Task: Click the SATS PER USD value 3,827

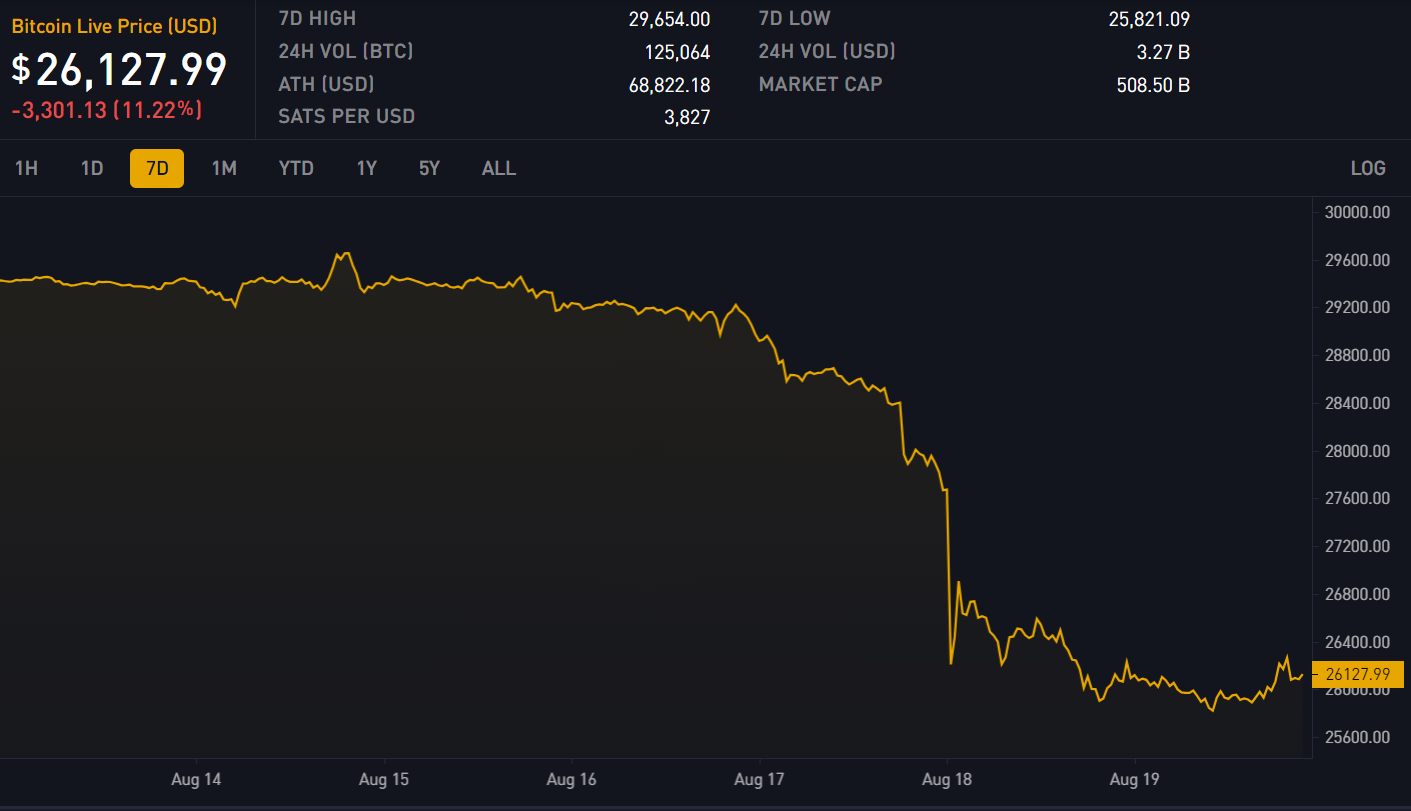Action: 686,117
